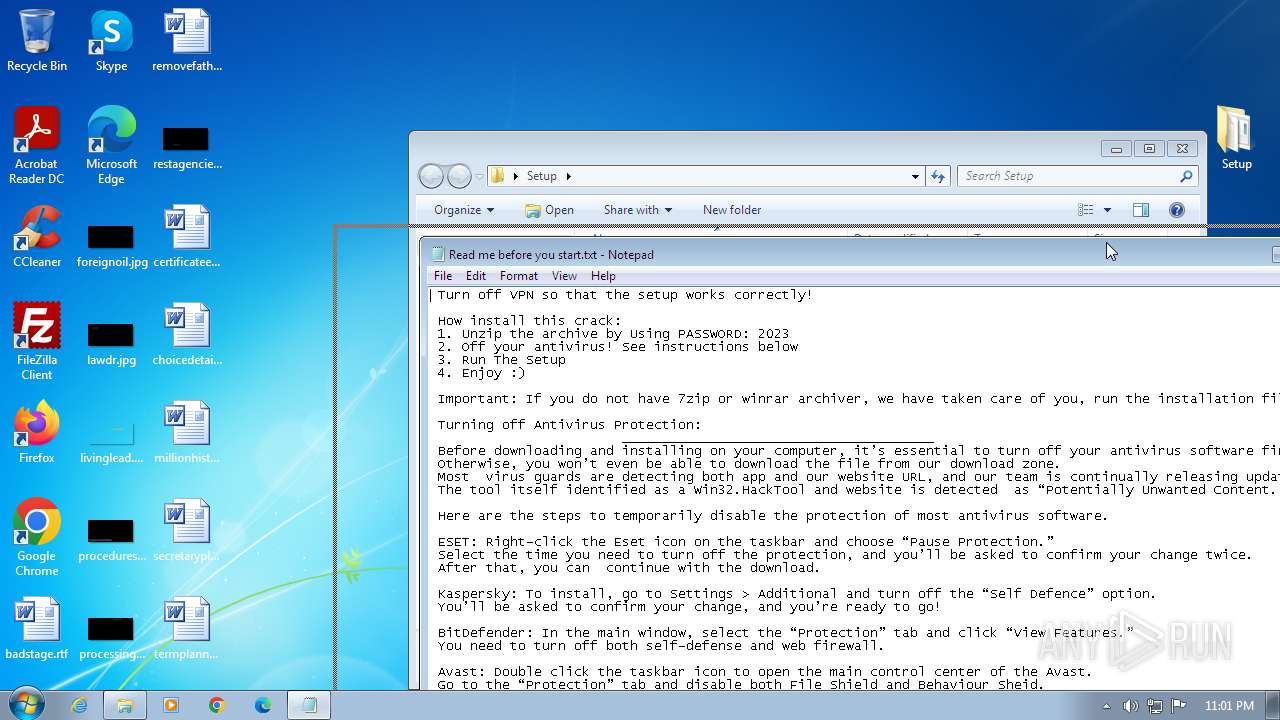Click the Open button in Explorer toolbar
This screenshot has width=1280, height=720.
549,210
